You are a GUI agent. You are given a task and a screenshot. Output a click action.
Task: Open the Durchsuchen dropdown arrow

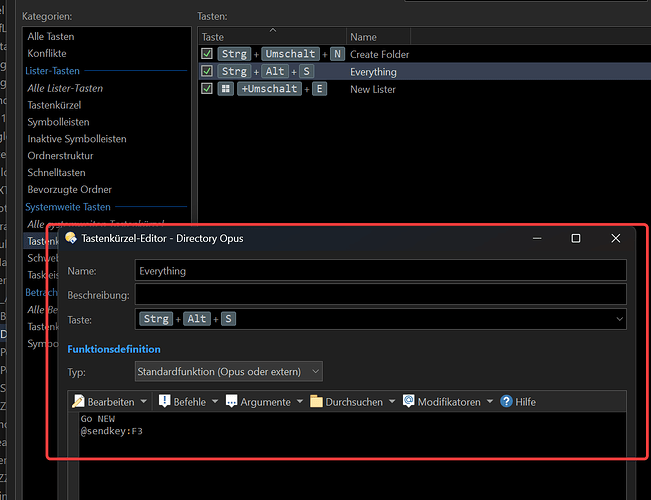(392, 402)
